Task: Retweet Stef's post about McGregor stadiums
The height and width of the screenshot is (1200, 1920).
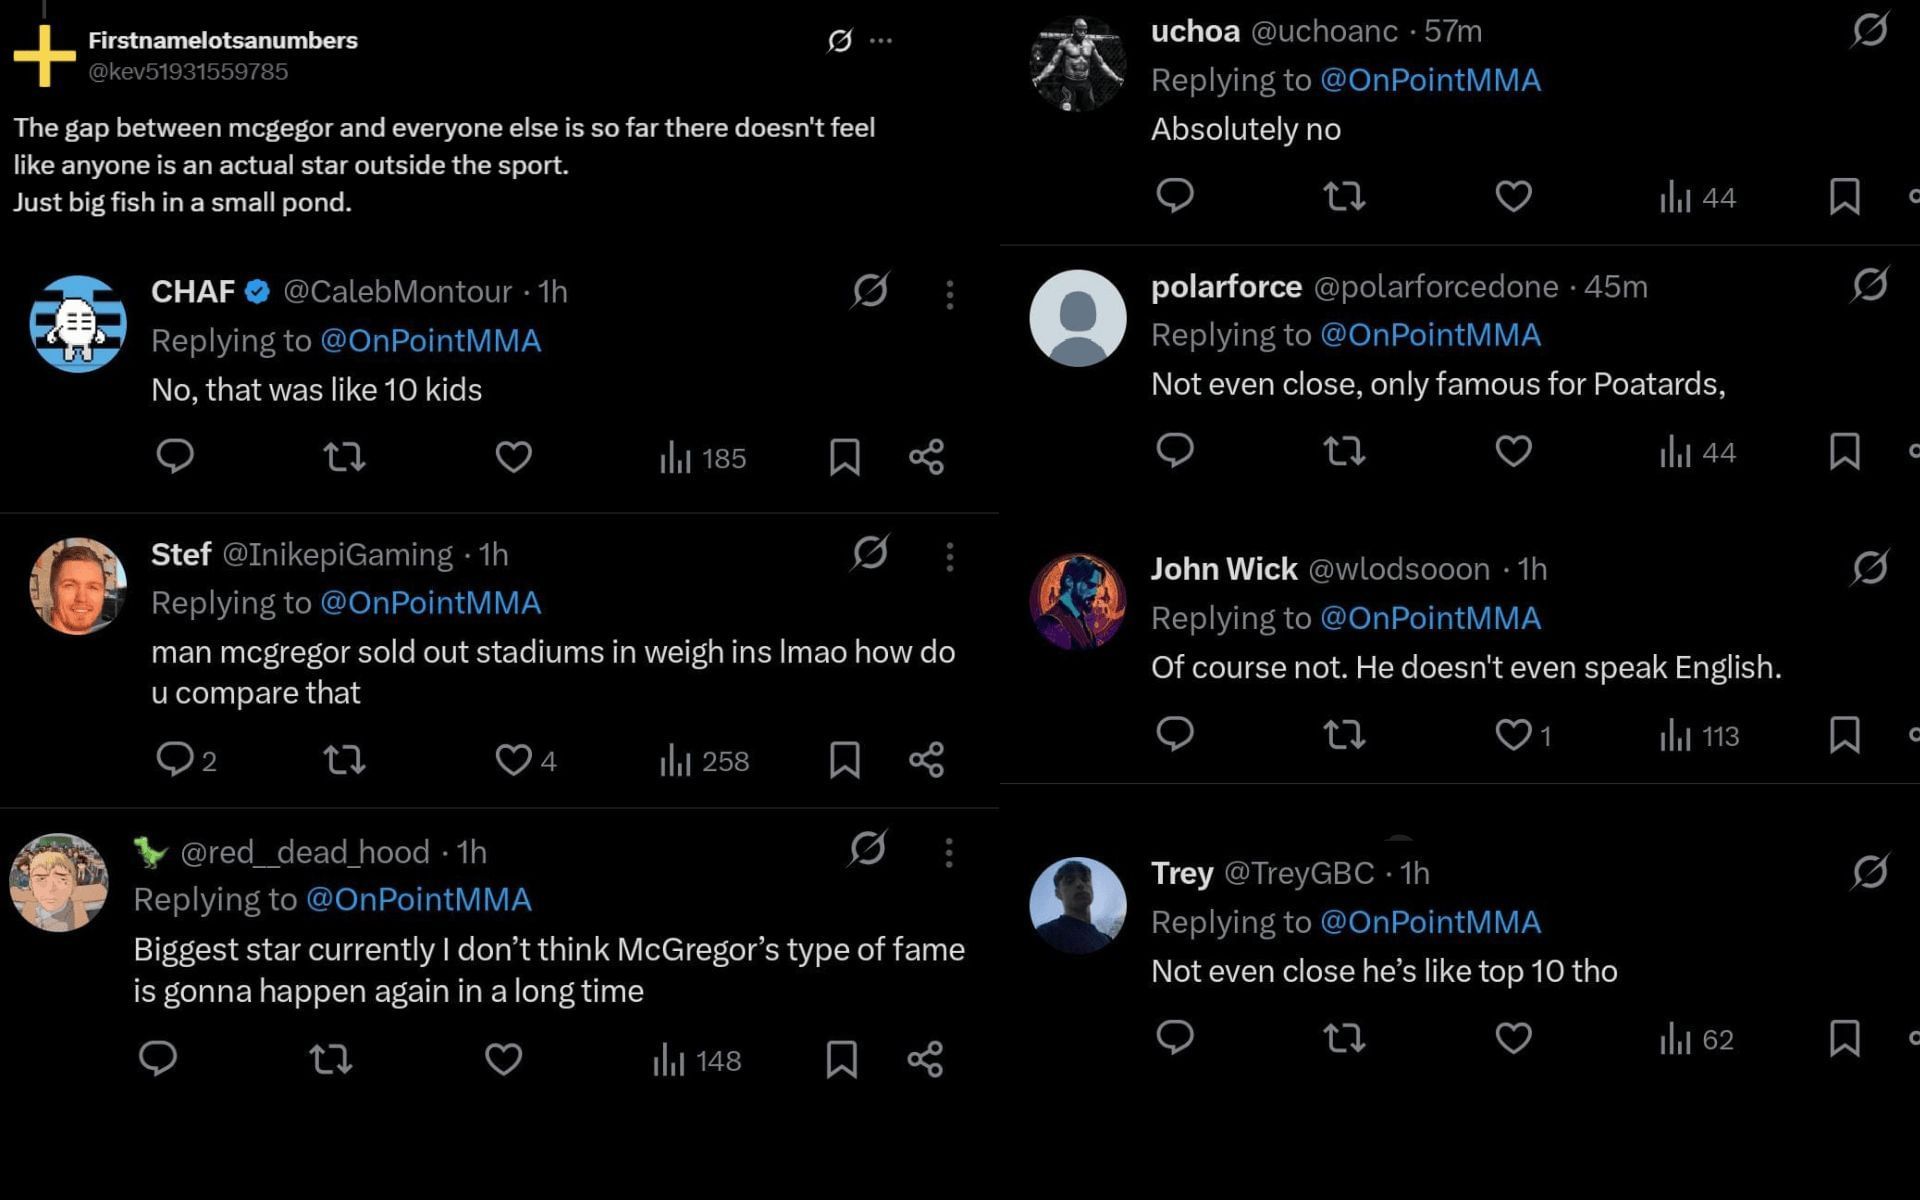Action: click(344, 760)
